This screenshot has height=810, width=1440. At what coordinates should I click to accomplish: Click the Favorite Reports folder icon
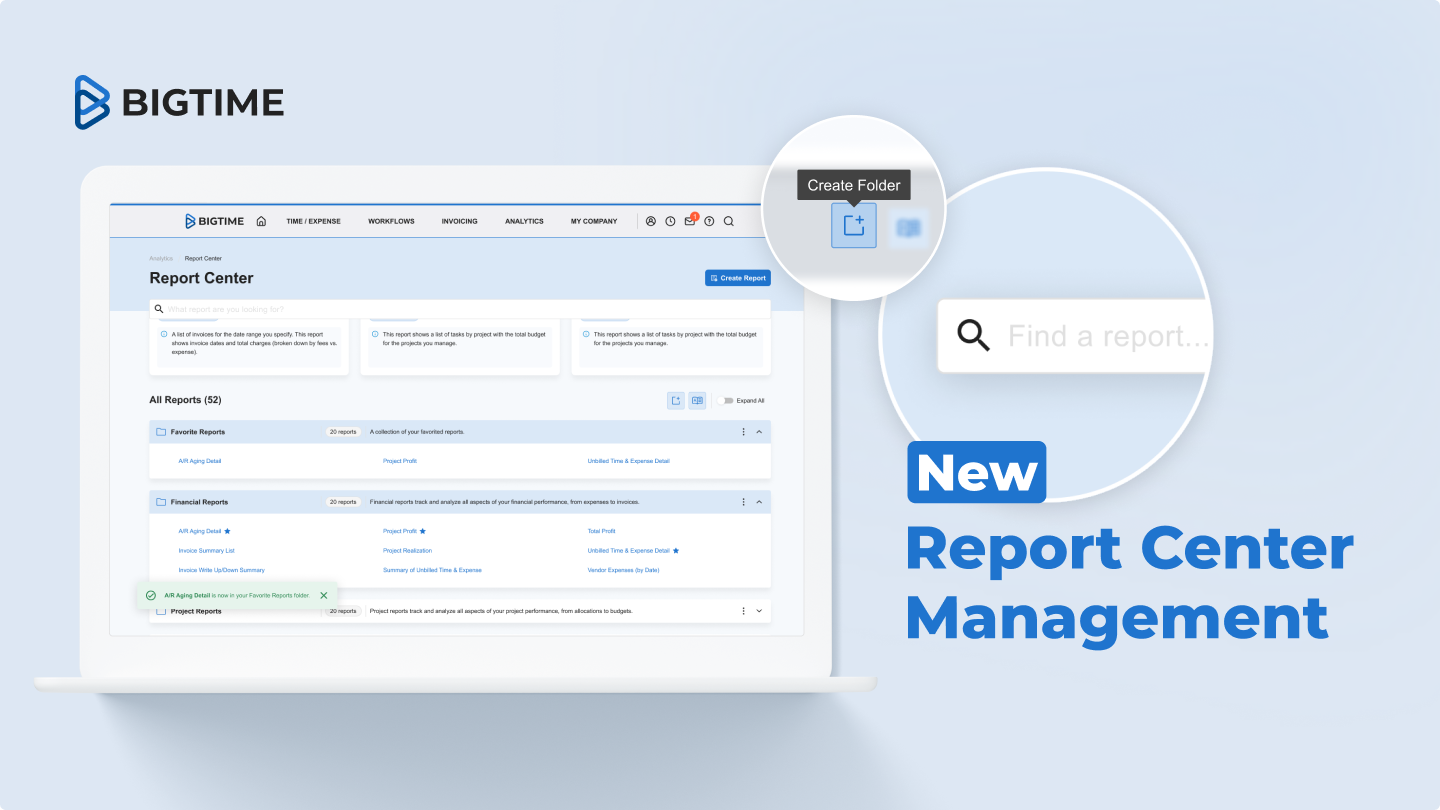pyautogui.click(x=161, y=432)
